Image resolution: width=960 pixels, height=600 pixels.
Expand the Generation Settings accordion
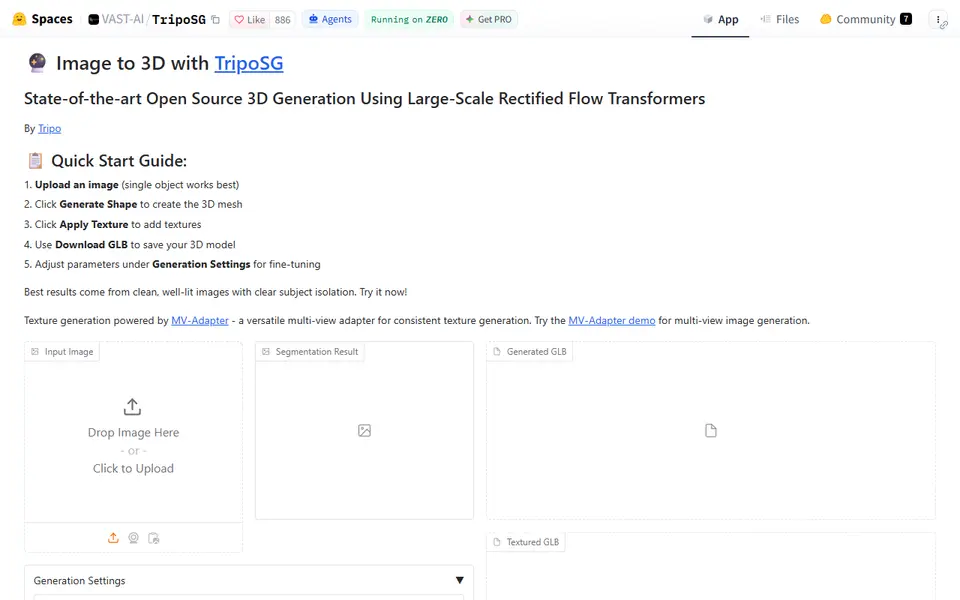coord(249,580)
